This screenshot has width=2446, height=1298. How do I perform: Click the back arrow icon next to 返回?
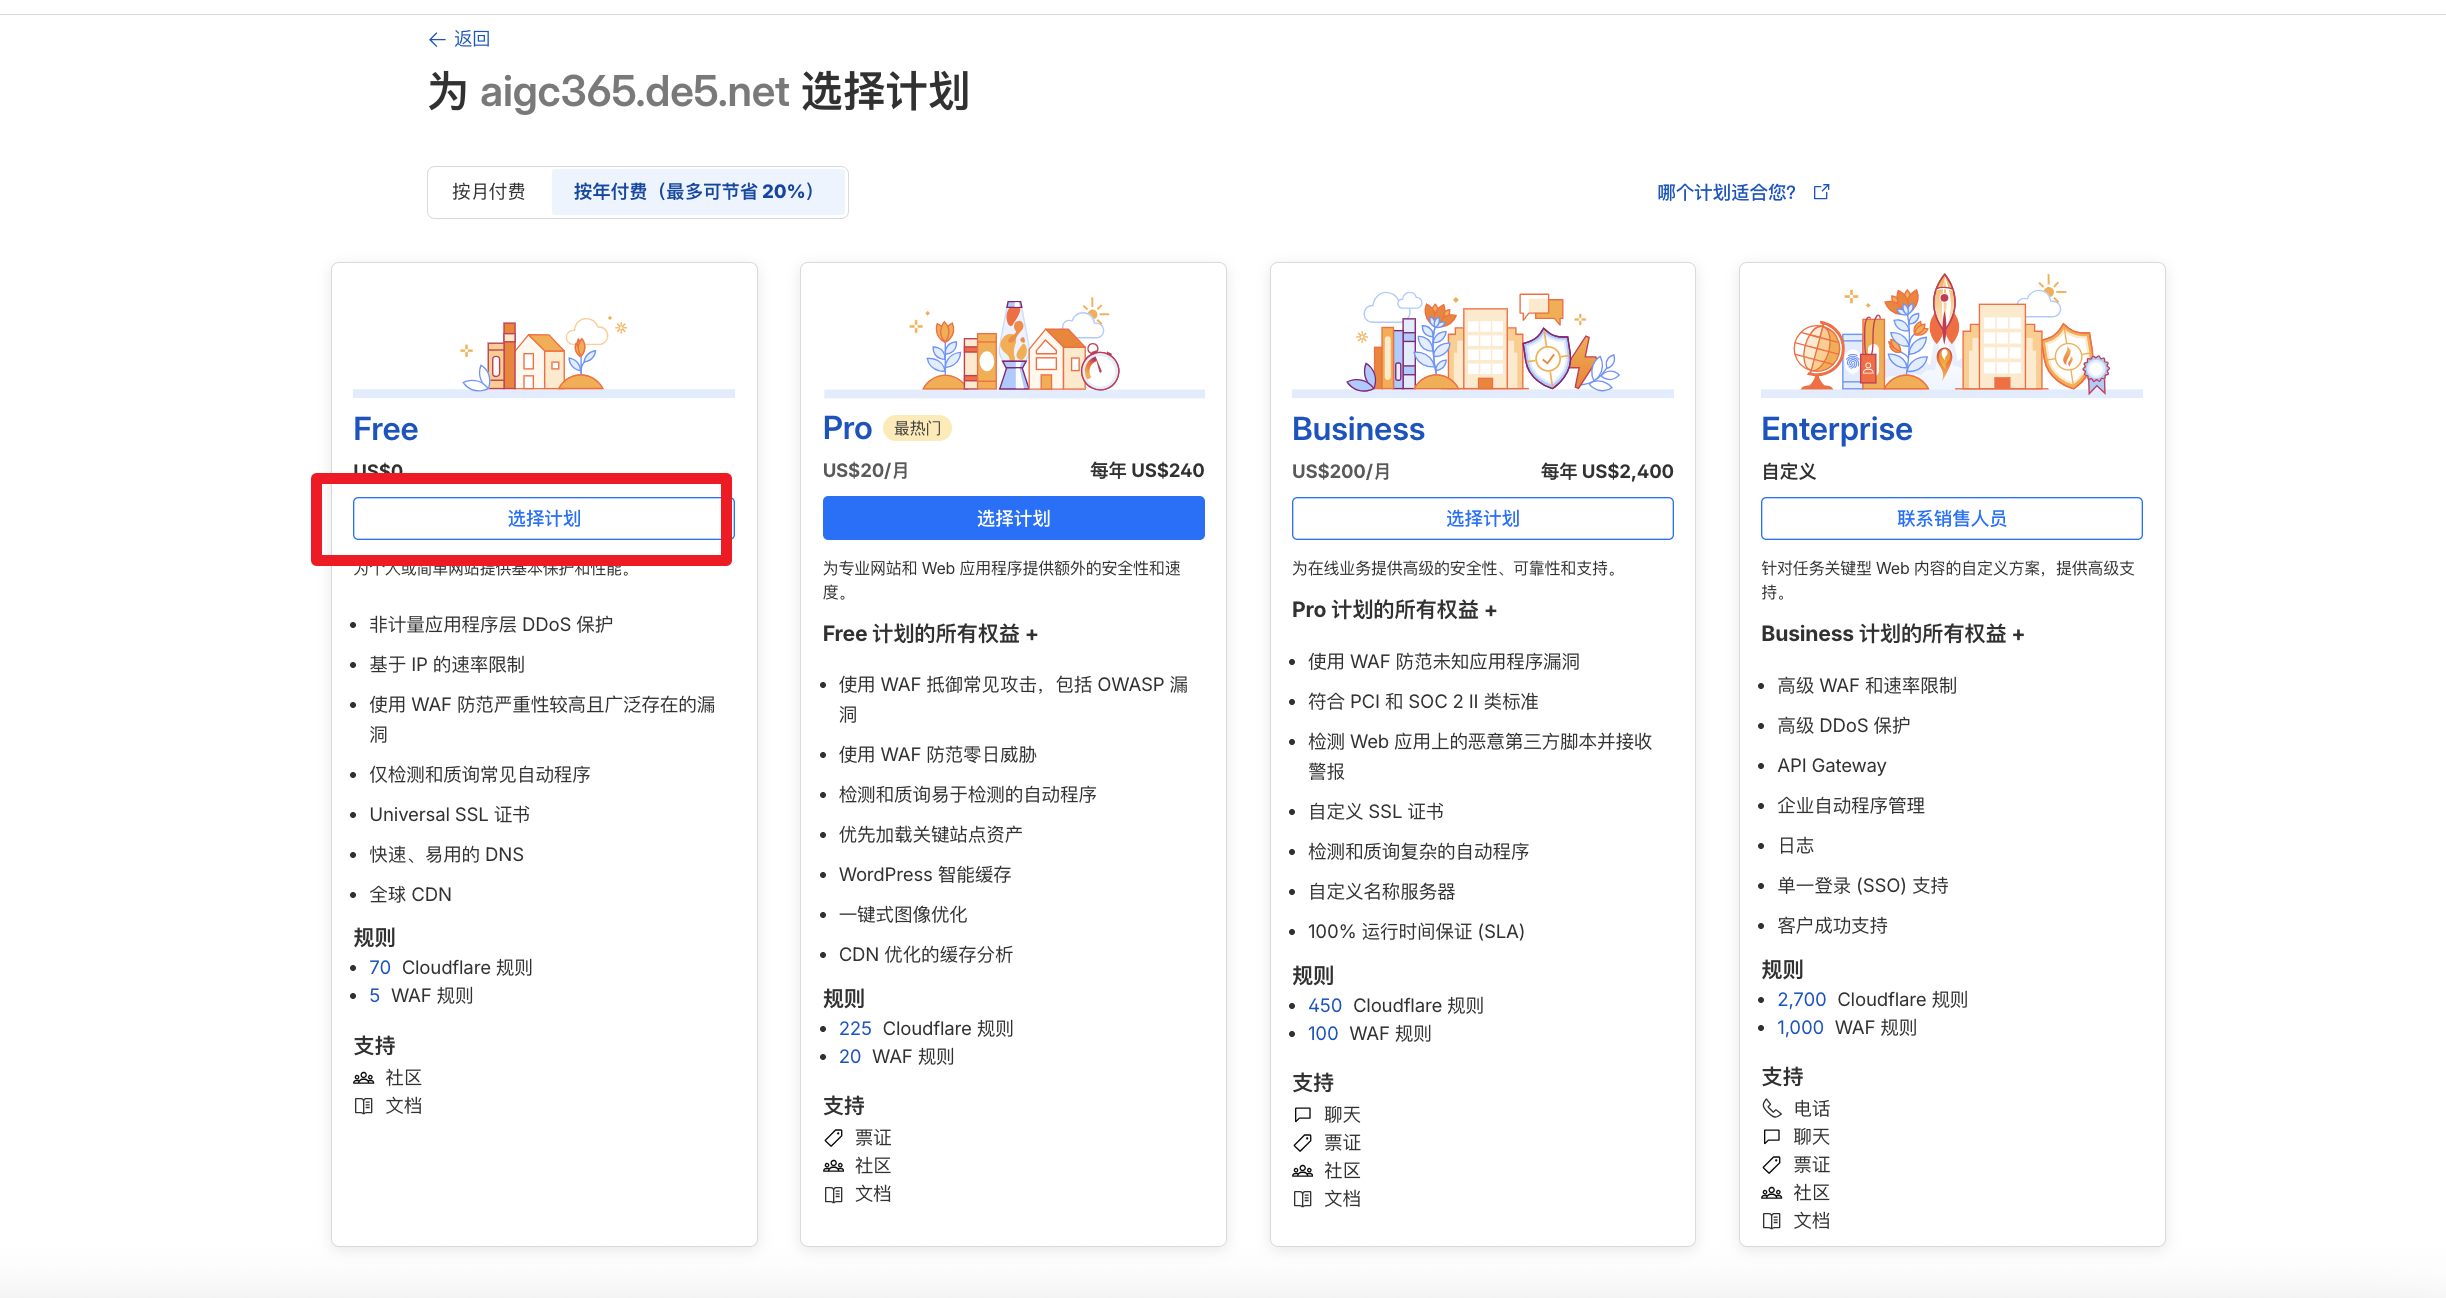click(x=437, y=39)
